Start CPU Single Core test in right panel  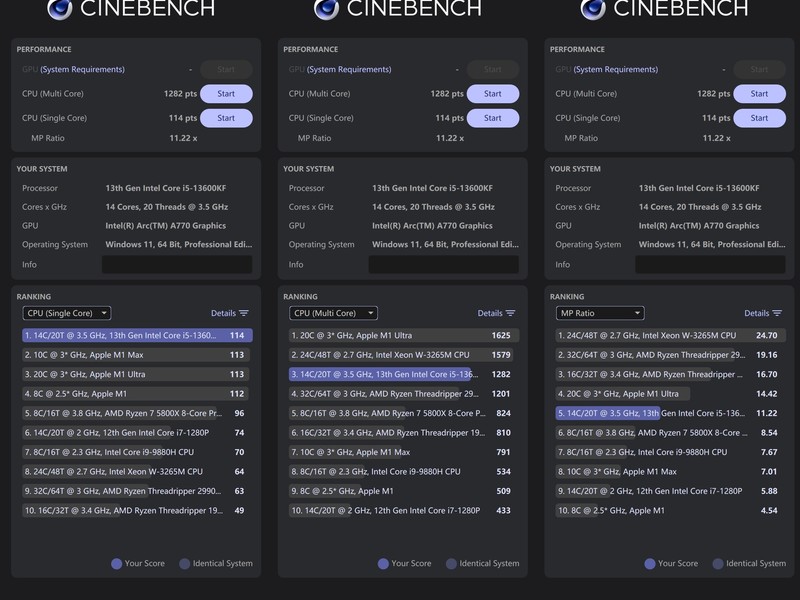coord(759,118)
